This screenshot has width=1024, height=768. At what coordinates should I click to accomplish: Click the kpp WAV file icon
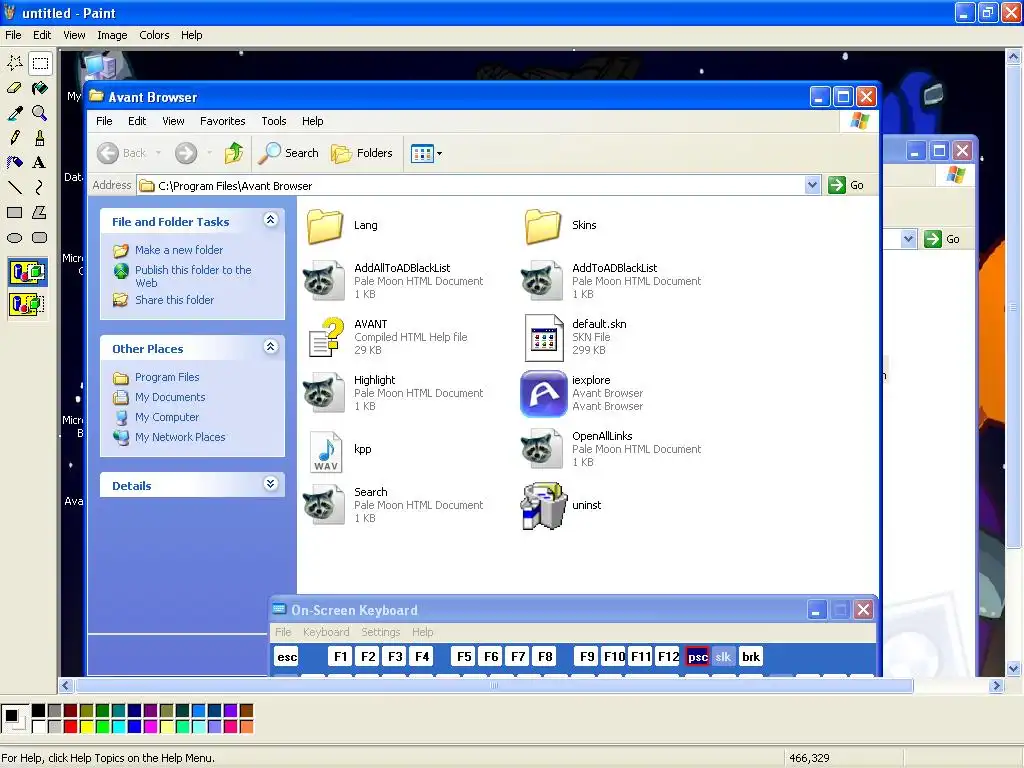[325, 451]
